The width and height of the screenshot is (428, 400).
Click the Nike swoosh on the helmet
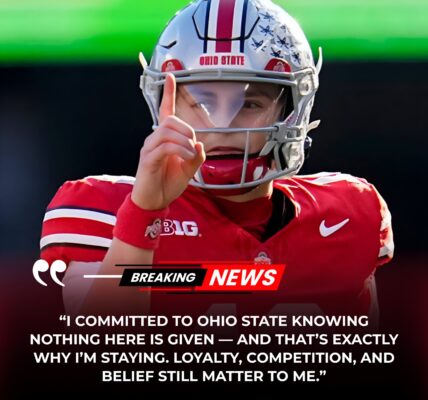pyautogui.click(x=169, y=44)
